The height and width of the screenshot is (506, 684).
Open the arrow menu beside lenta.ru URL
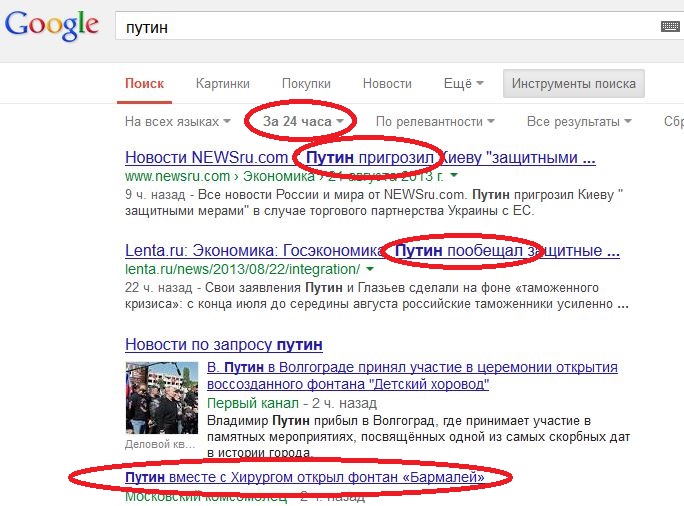tap(370, 269)
